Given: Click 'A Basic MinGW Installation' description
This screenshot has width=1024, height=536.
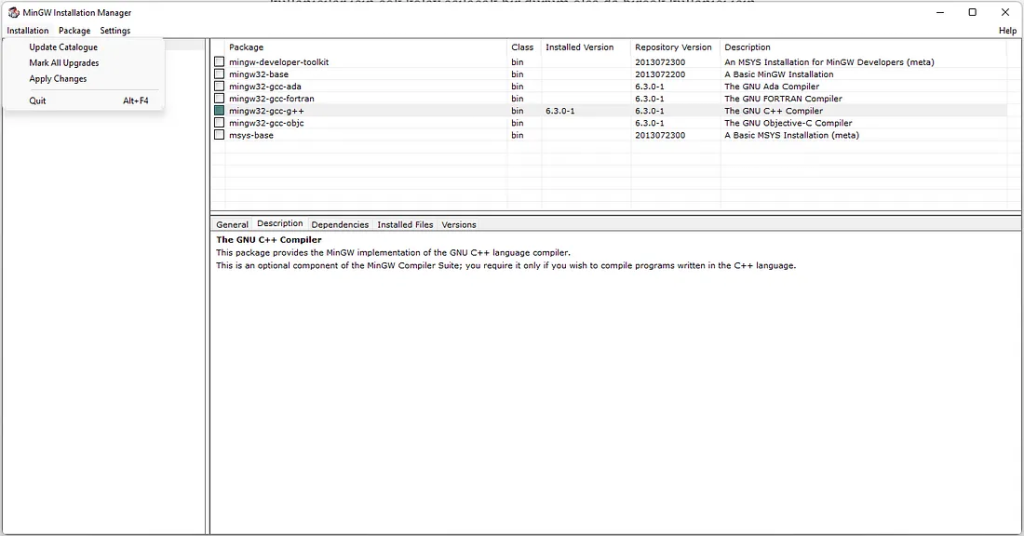Looking at the screenshot, I should [778, 74].
